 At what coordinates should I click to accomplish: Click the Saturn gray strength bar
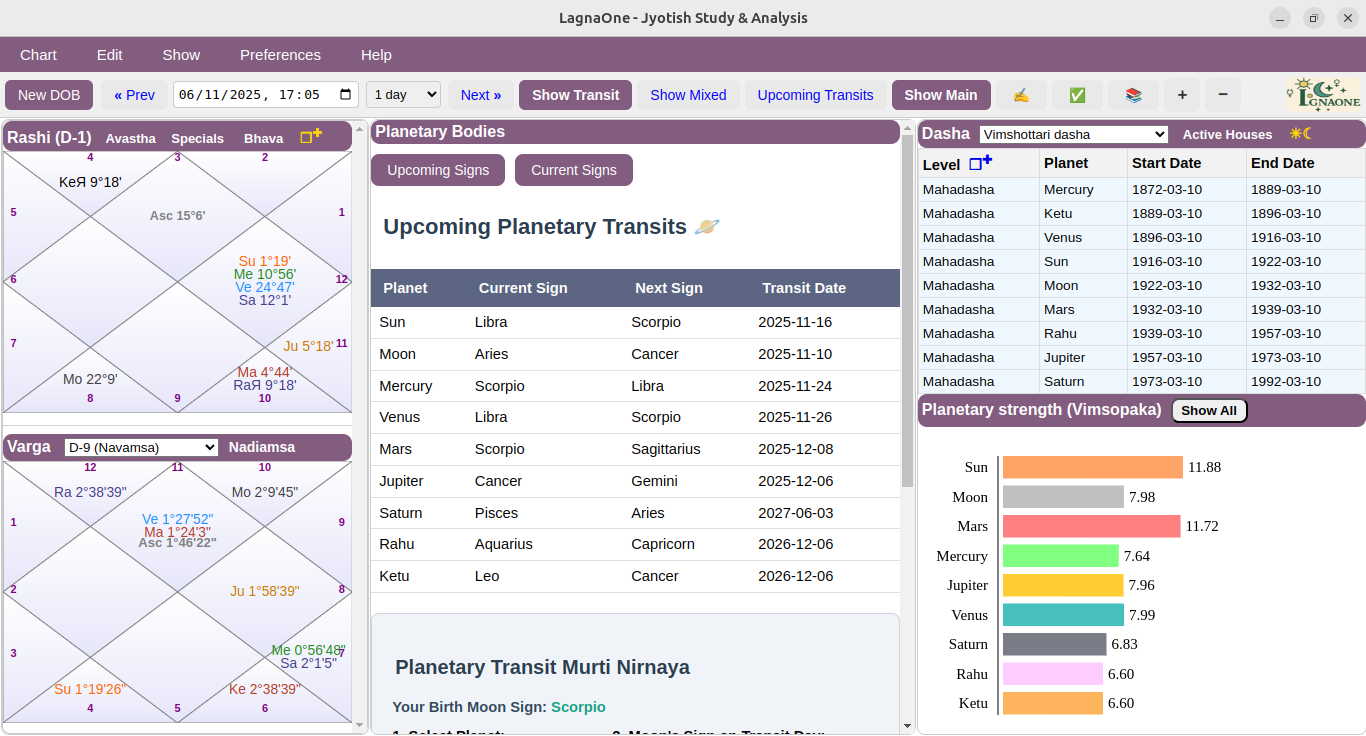pyautogui.click(x=1055, y=644)
